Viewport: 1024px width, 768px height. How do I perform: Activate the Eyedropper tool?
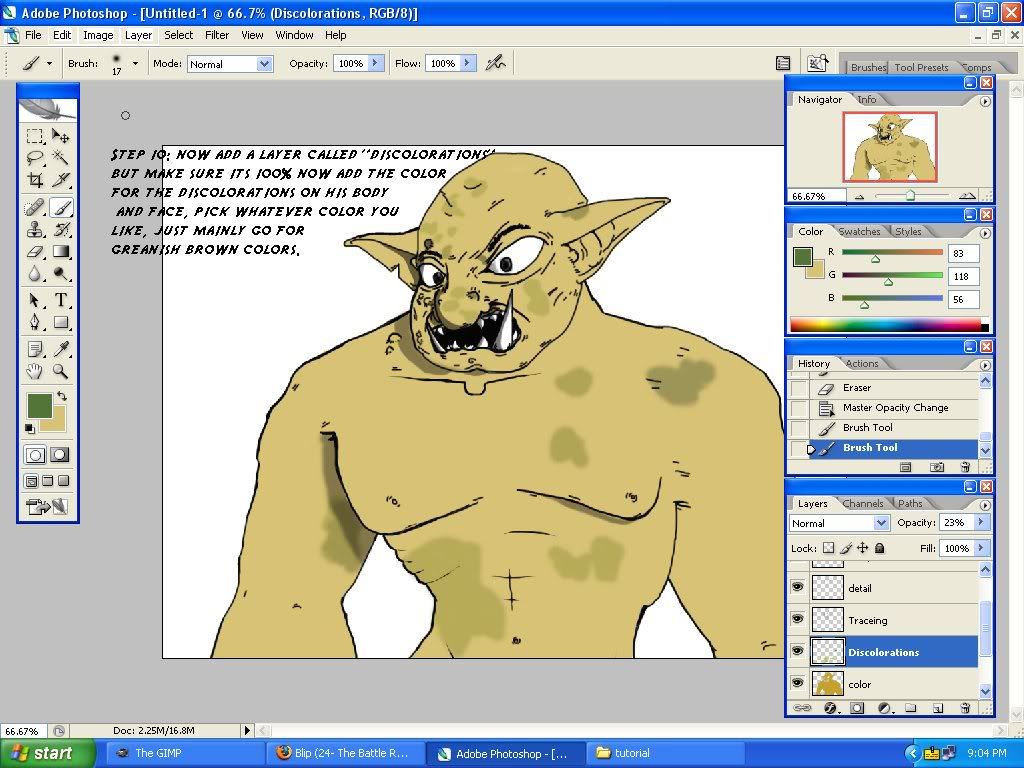pyautogui.click(x=61, y=349)
